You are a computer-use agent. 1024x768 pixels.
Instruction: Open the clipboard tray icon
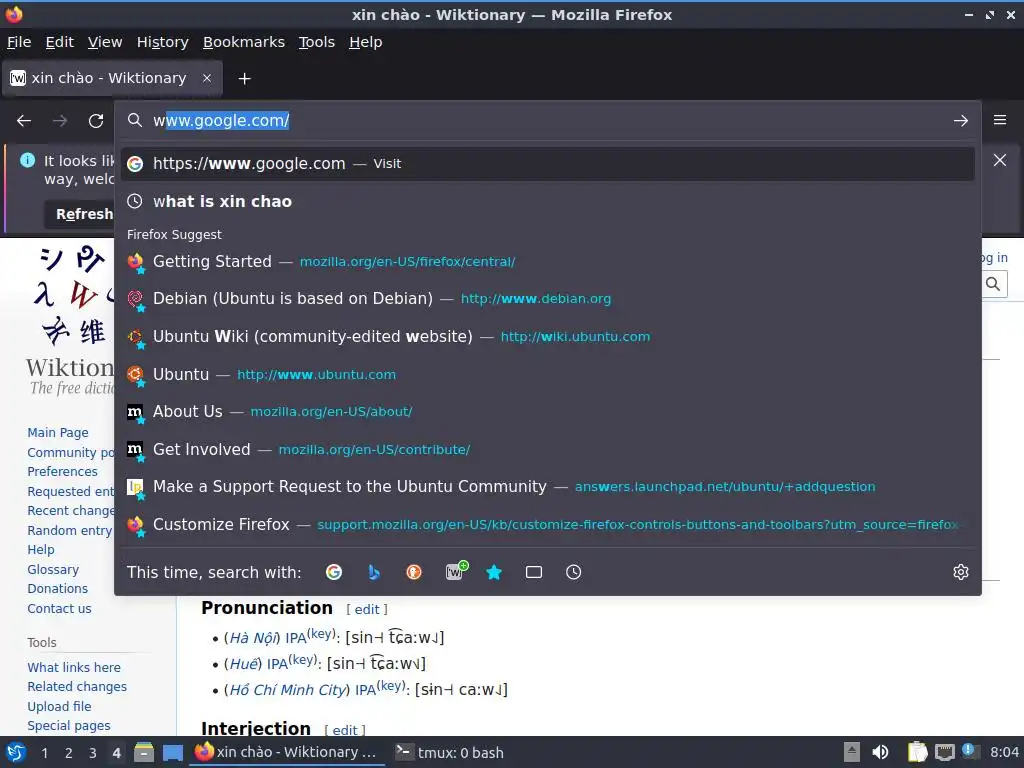coord(917,752)
